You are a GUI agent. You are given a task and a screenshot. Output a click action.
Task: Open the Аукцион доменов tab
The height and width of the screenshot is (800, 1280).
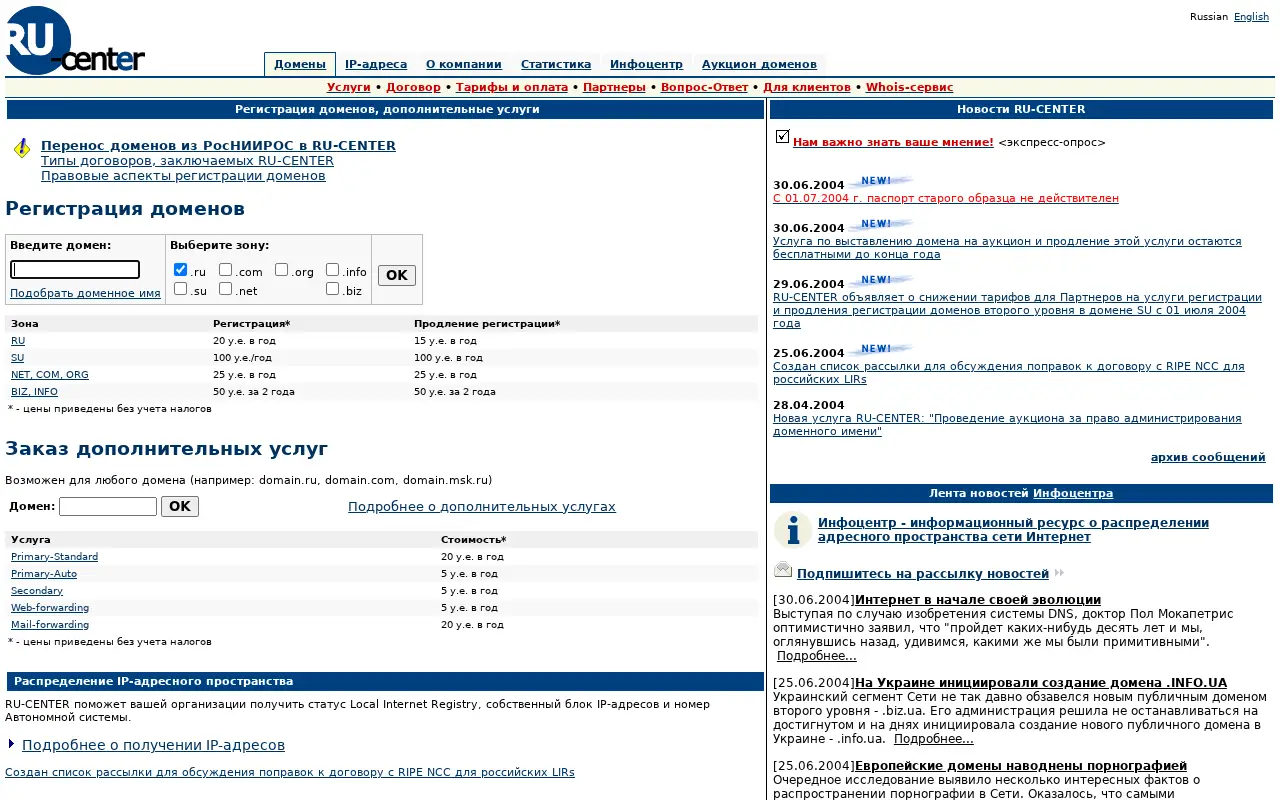pyautogui.click(x=759, y=64)
